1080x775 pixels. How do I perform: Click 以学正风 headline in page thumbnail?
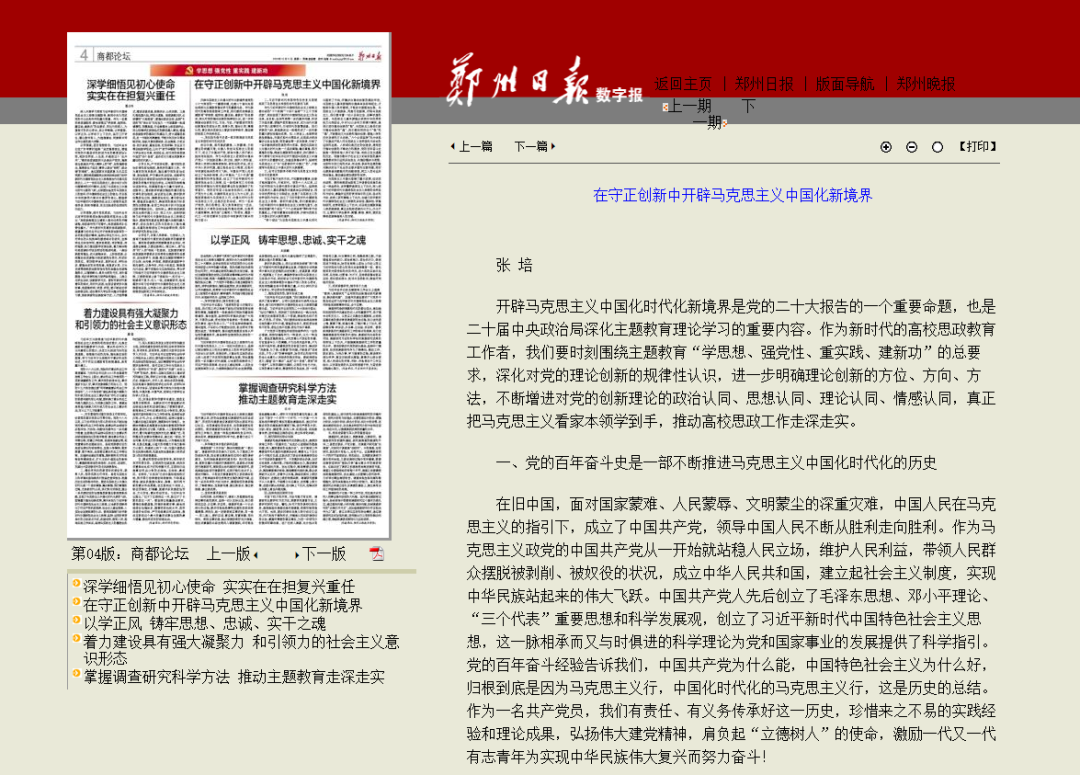pos(288,240)
